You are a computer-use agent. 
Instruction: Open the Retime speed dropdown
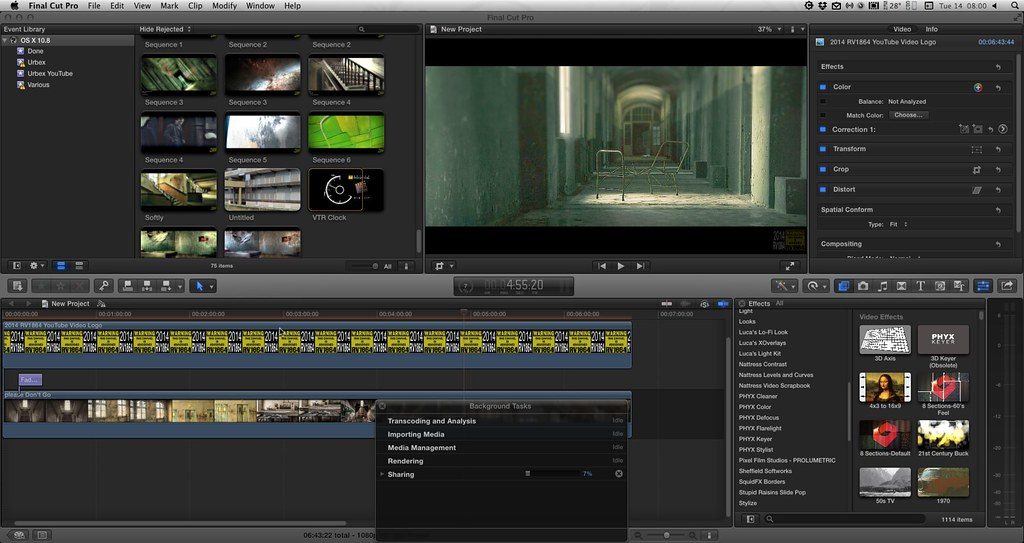pos(816,286)
